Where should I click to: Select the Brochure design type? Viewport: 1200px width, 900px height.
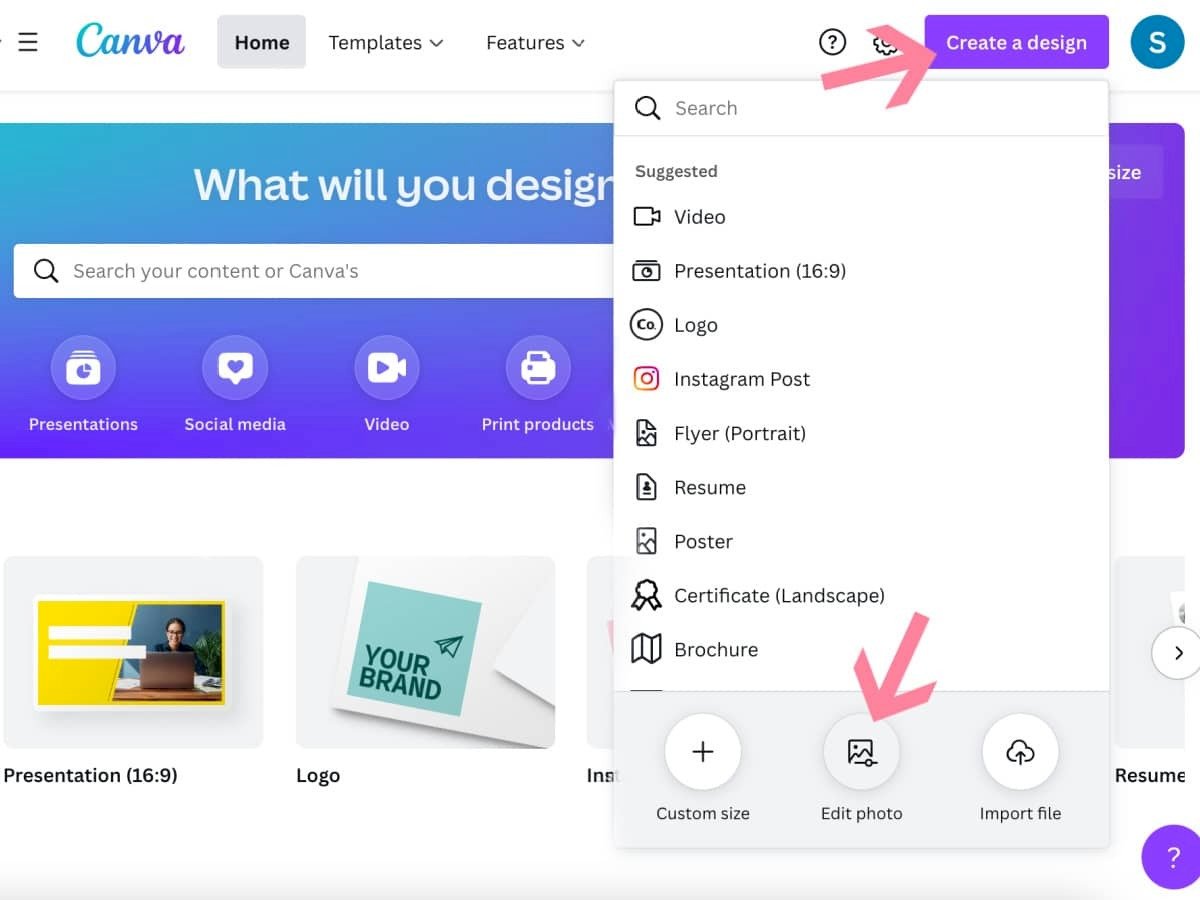(717, 649)
